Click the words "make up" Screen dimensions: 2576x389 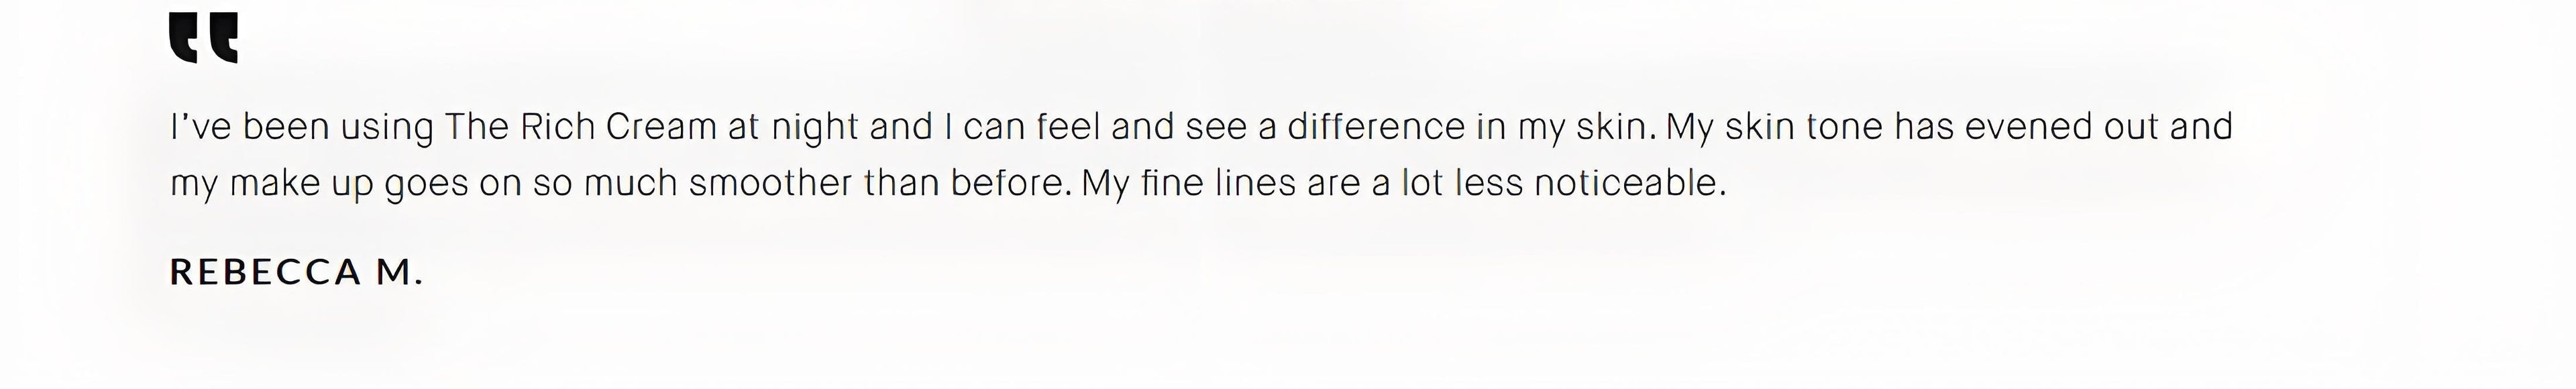301,184
